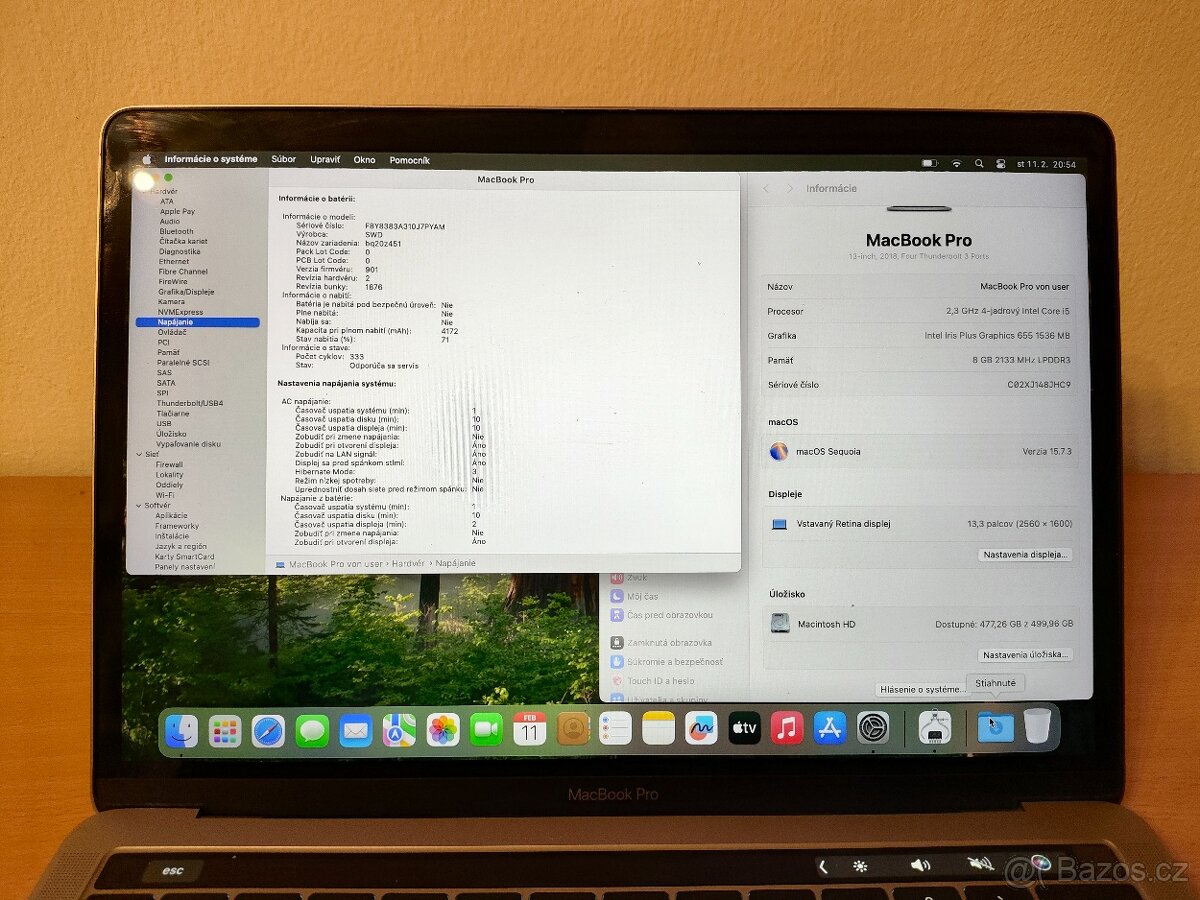Open the Messages app in Dock

pyautogui.click(x=312, y=731)
